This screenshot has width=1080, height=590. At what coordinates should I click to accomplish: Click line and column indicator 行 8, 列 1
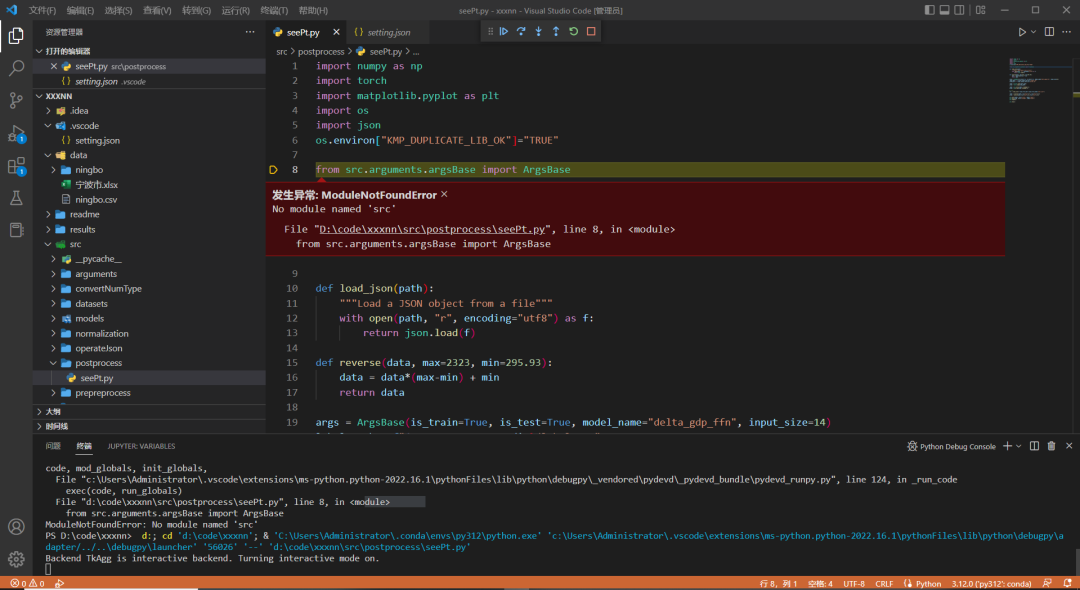[778, 584]
